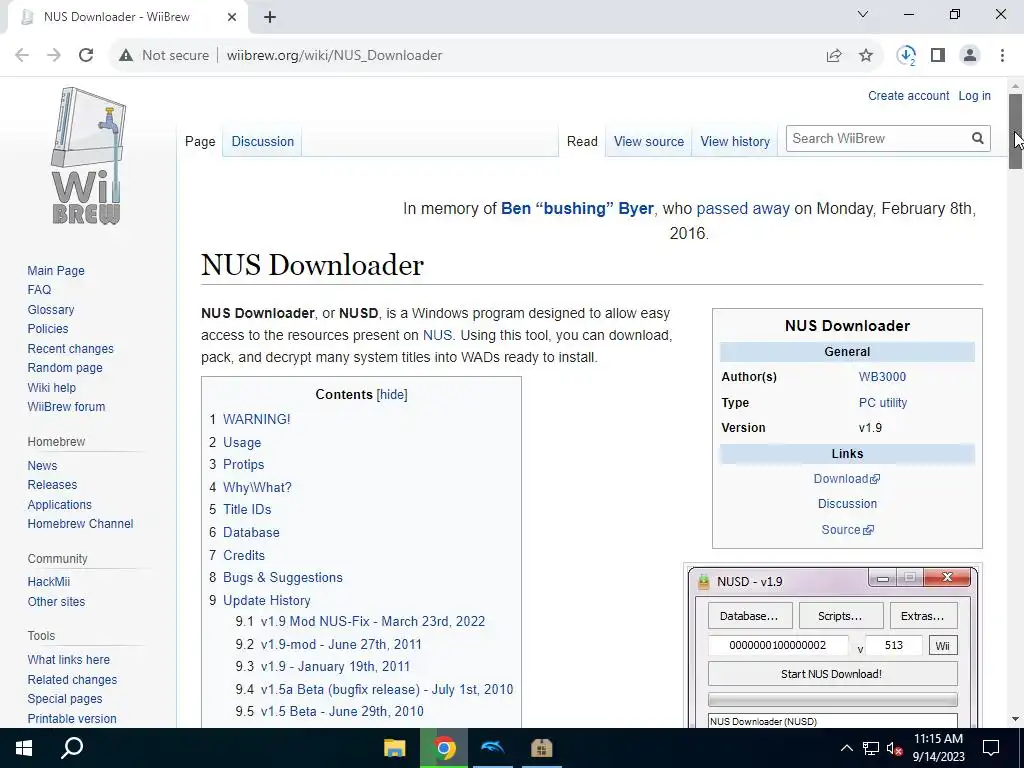Open Chrome's three-dot menu
The height and width of the screenshot is (768, 1024).
pos(1002,56)
